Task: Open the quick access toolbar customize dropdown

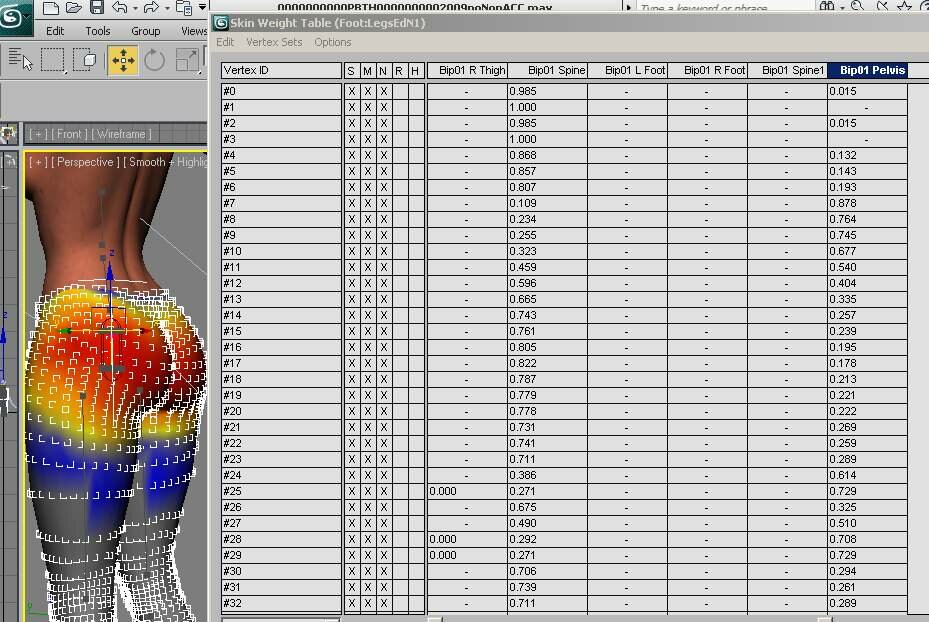Action: [202, 8]
